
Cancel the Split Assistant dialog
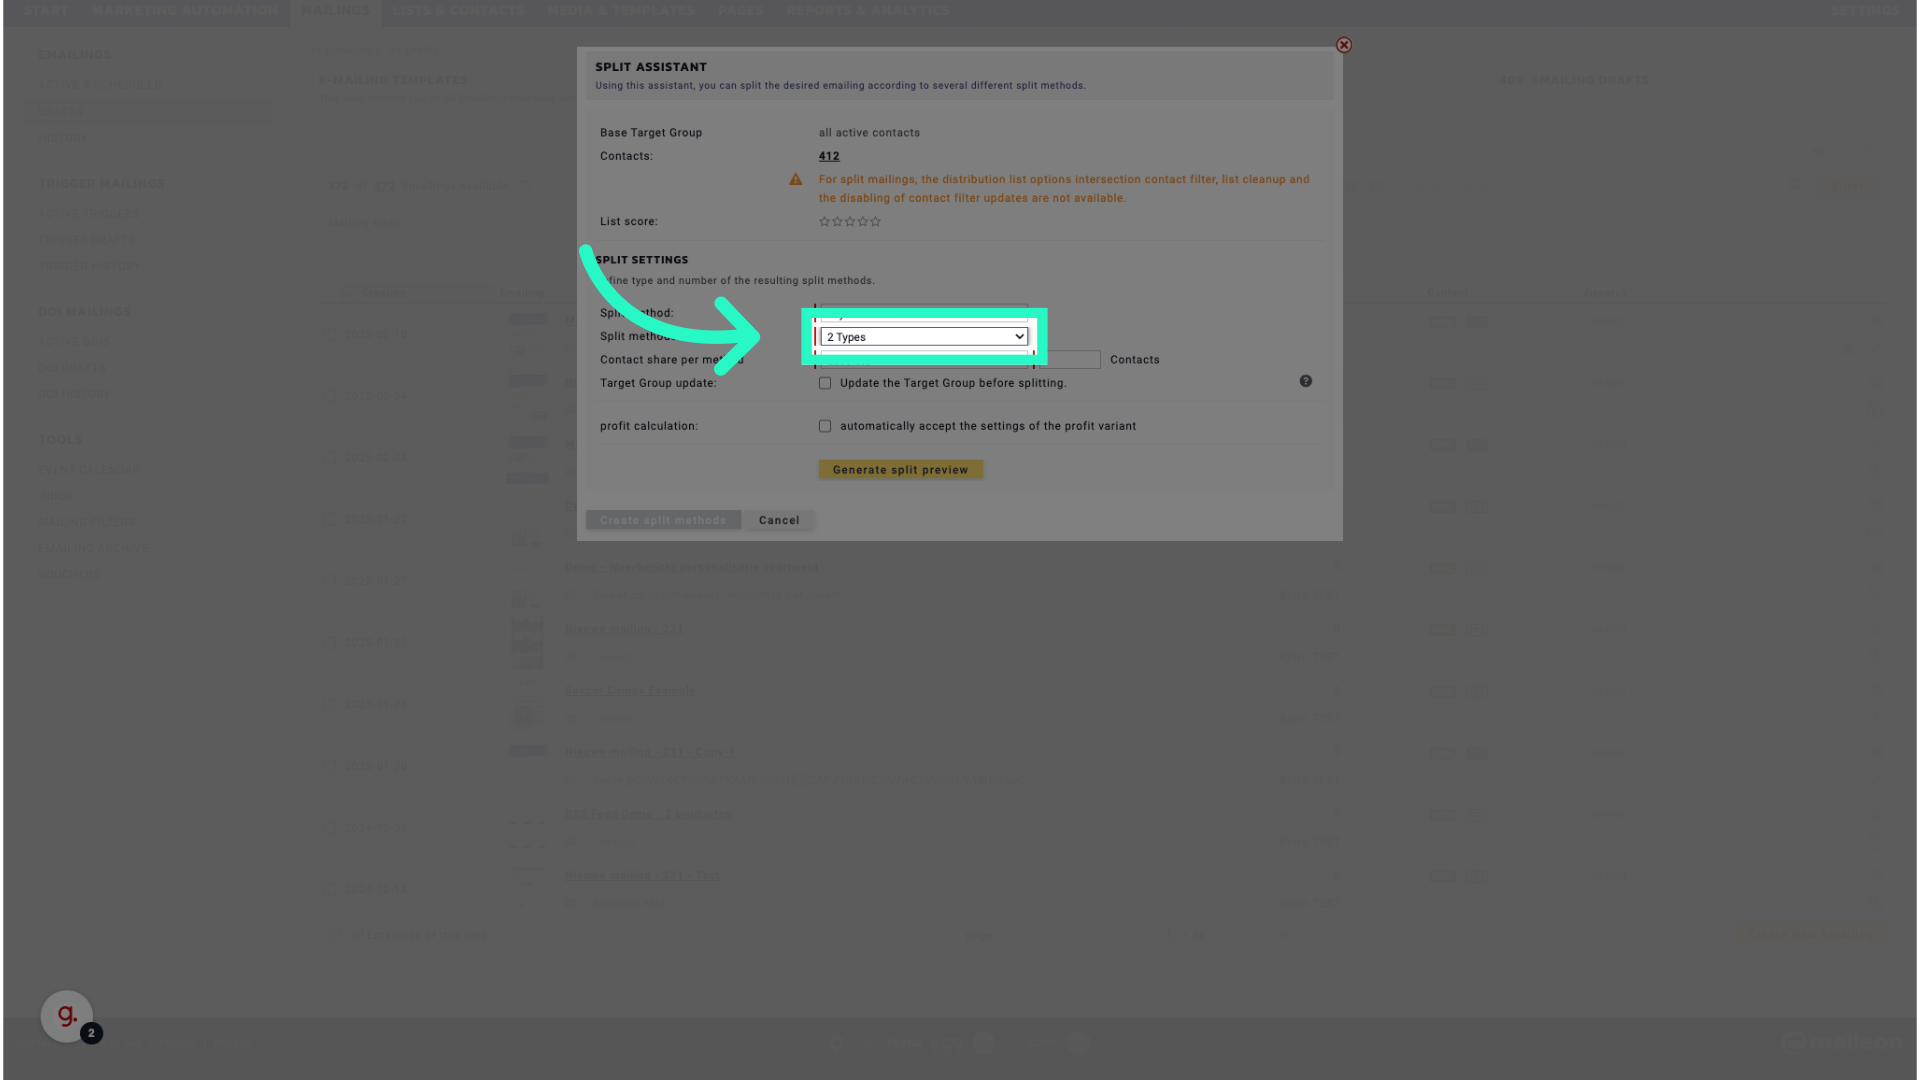[779, 520]
